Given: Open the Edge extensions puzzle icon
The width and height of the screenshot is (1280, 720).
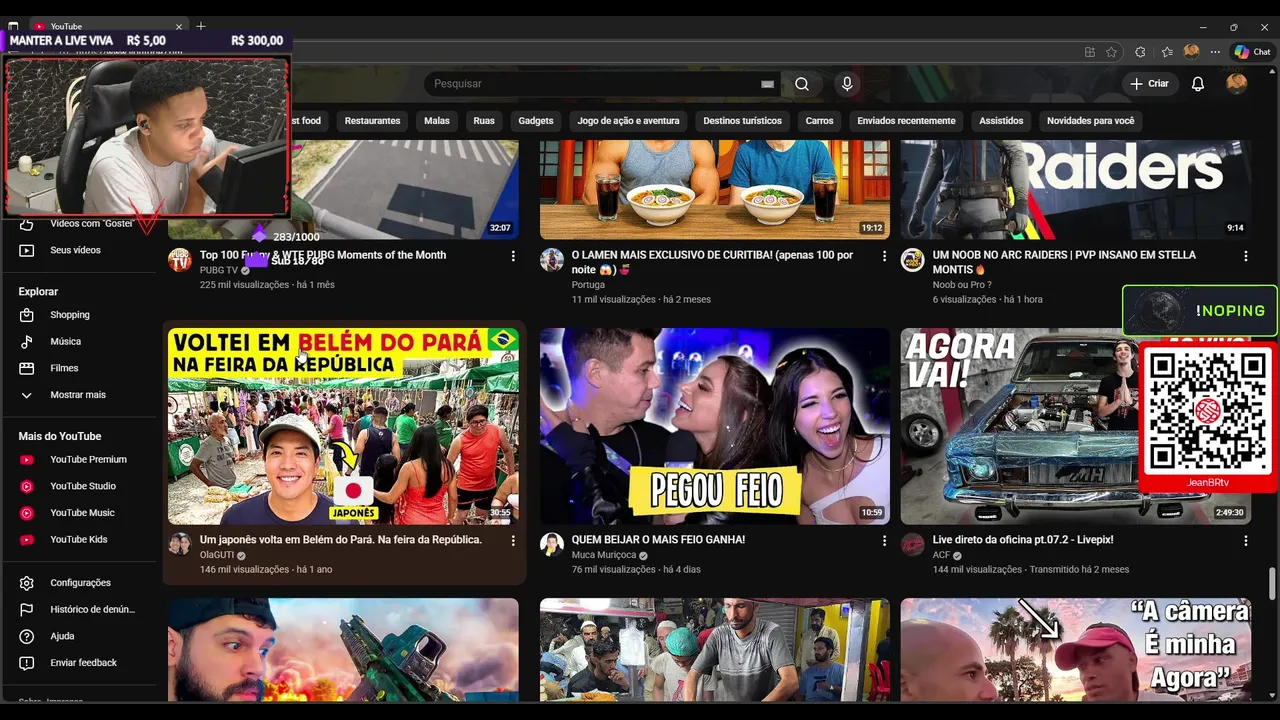Looking at the screenshot, I should 1140,52.
